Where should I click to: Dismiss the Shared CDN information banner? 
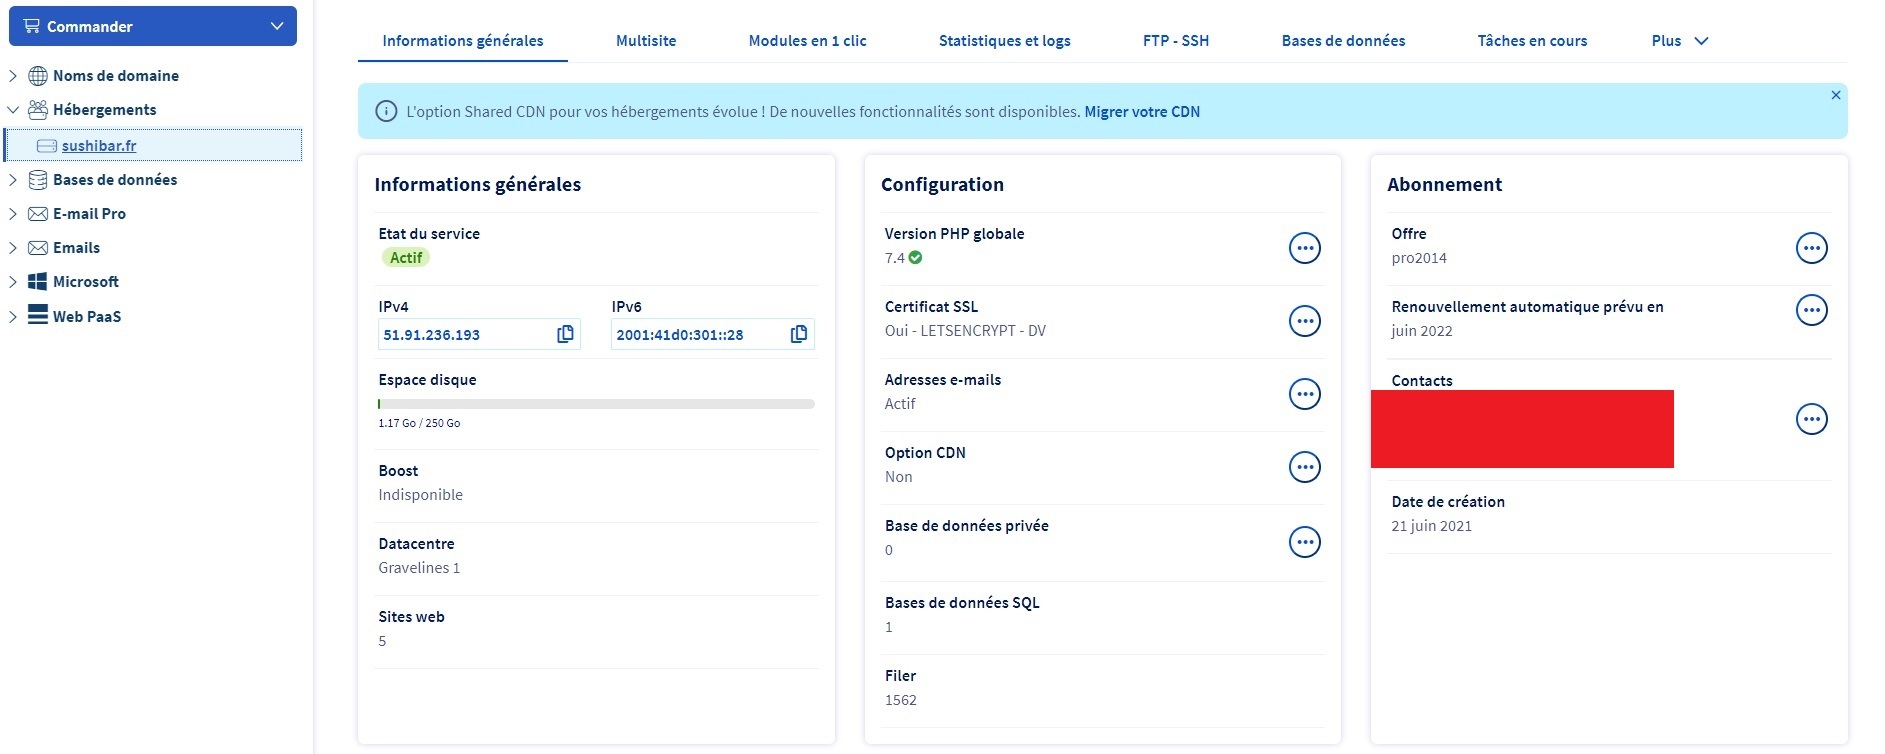click(x=1835, y=95)
